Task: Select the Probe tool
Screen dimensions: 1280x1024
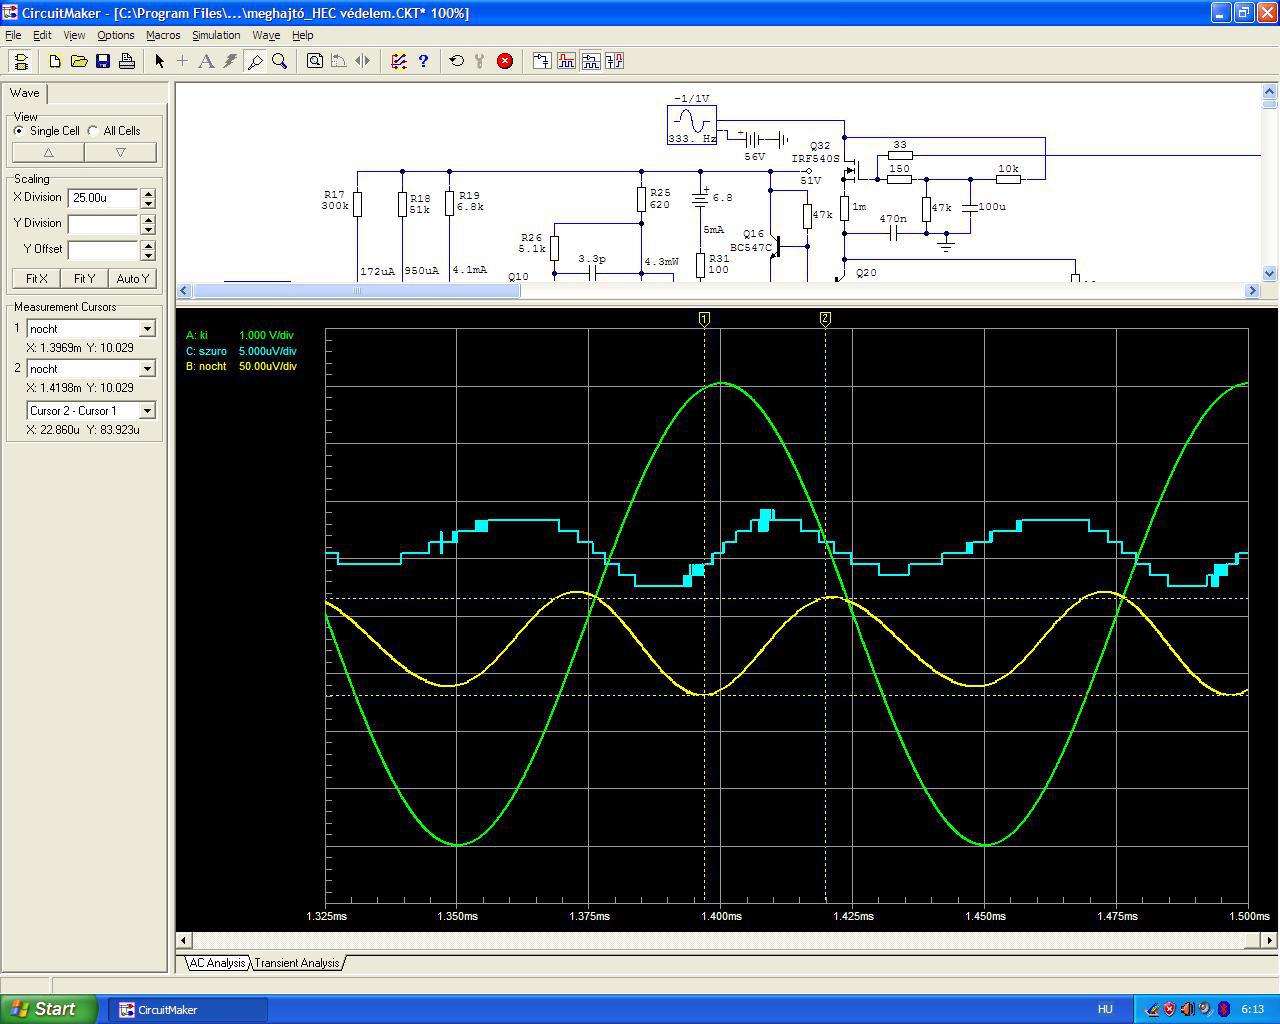Action: point(255,61)
